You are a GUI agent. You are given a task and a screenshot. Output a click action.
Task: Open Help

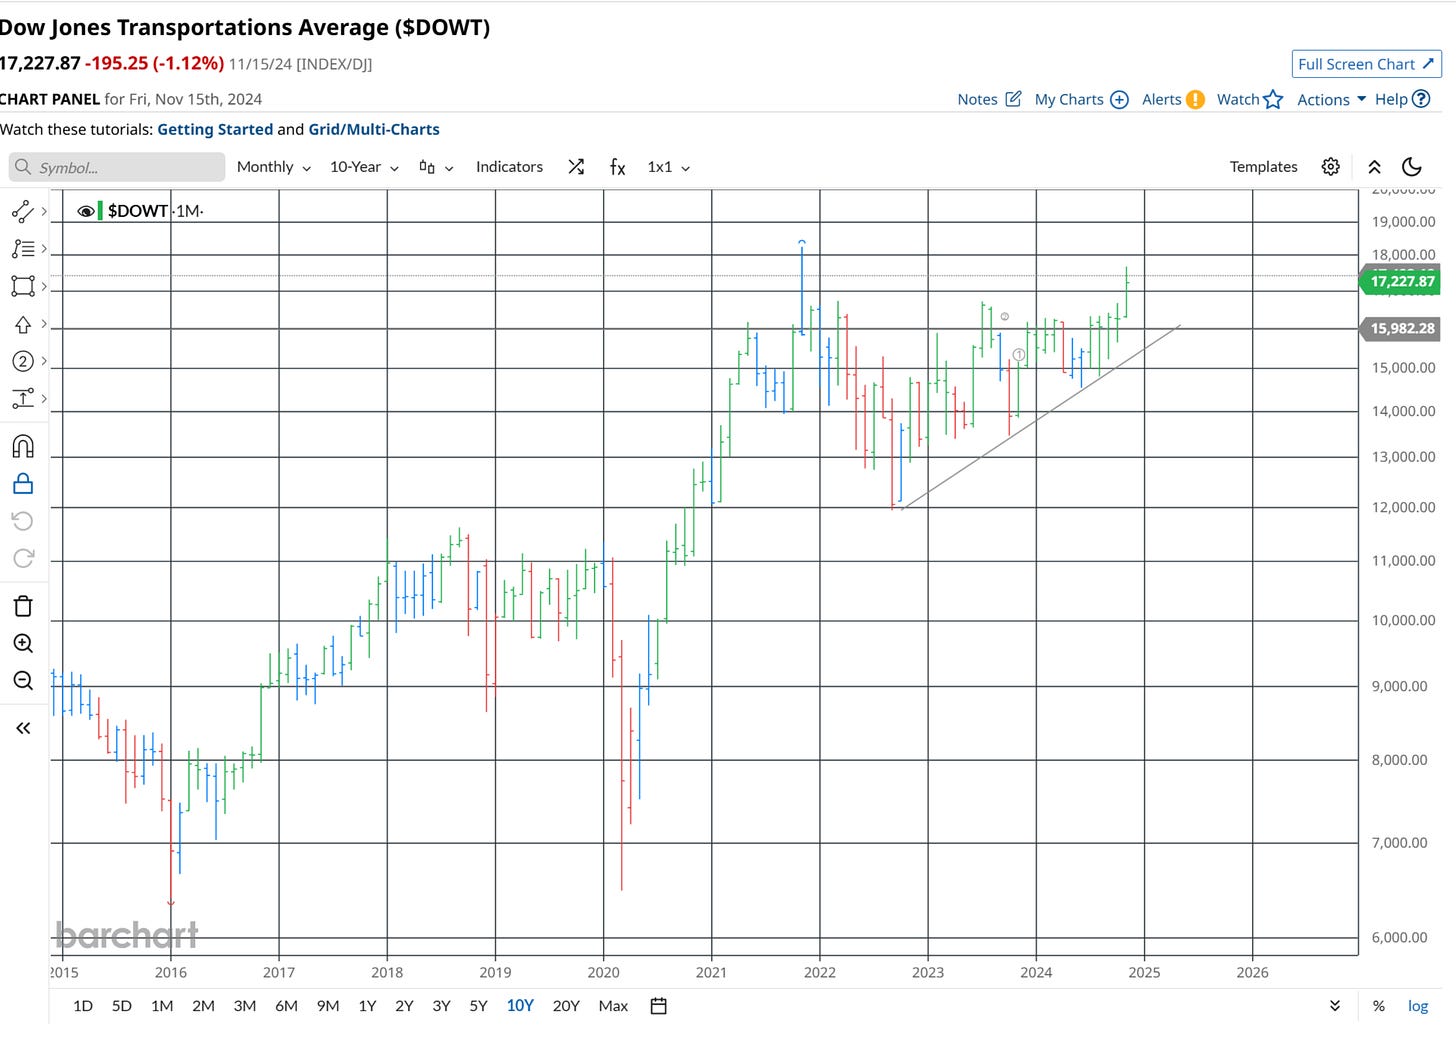click(x=1402, y=99)
